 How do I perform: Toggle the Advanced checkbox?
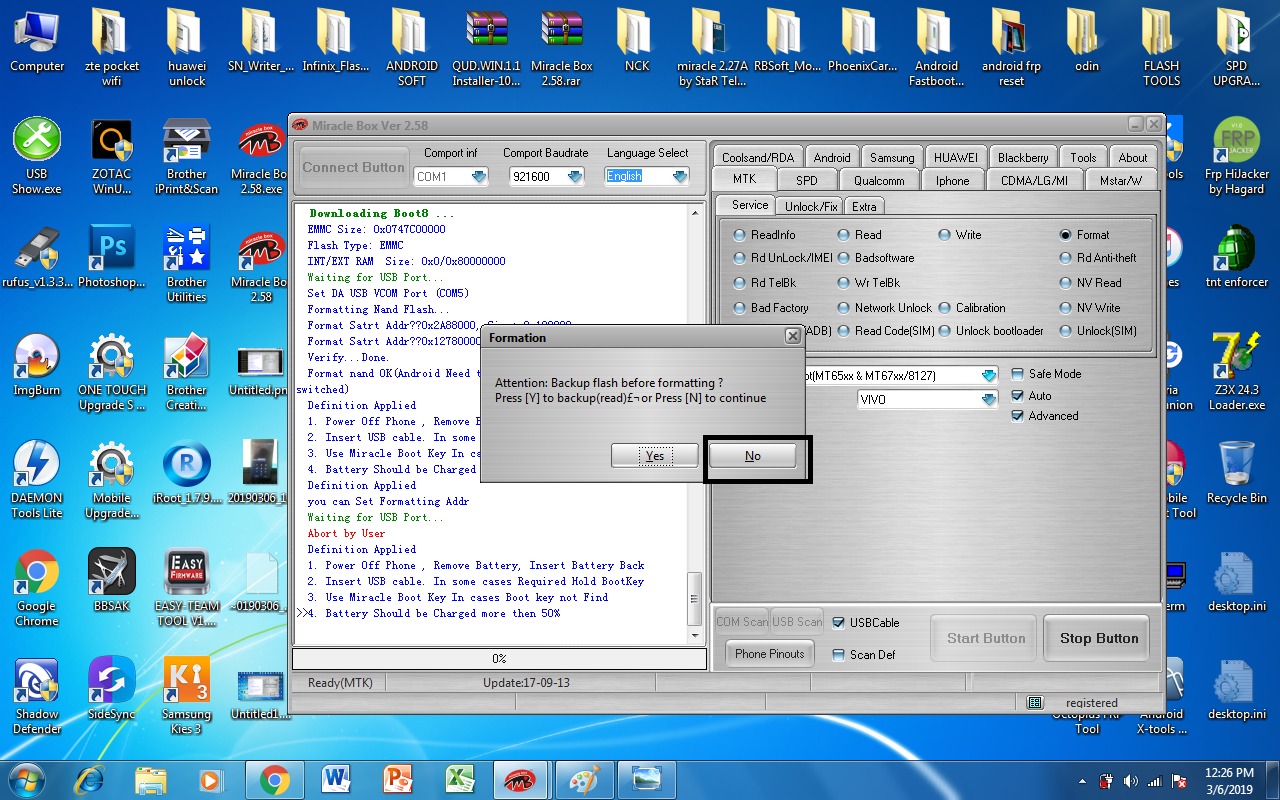click(x=1018, y=416)
